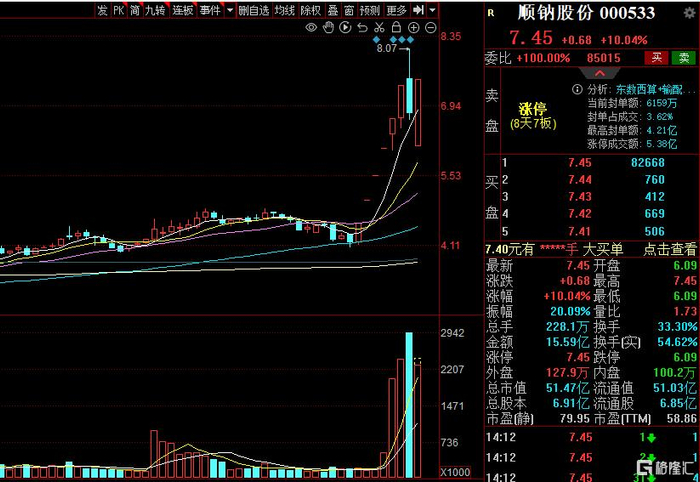Toggle the chart lock icon
Image resolution: width=700 pixels, height=482 pixels.
click(396, 27)
